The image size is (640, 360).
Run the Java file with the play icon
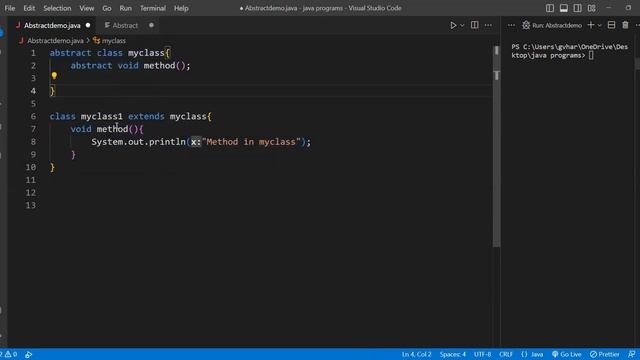click(453, 25)
